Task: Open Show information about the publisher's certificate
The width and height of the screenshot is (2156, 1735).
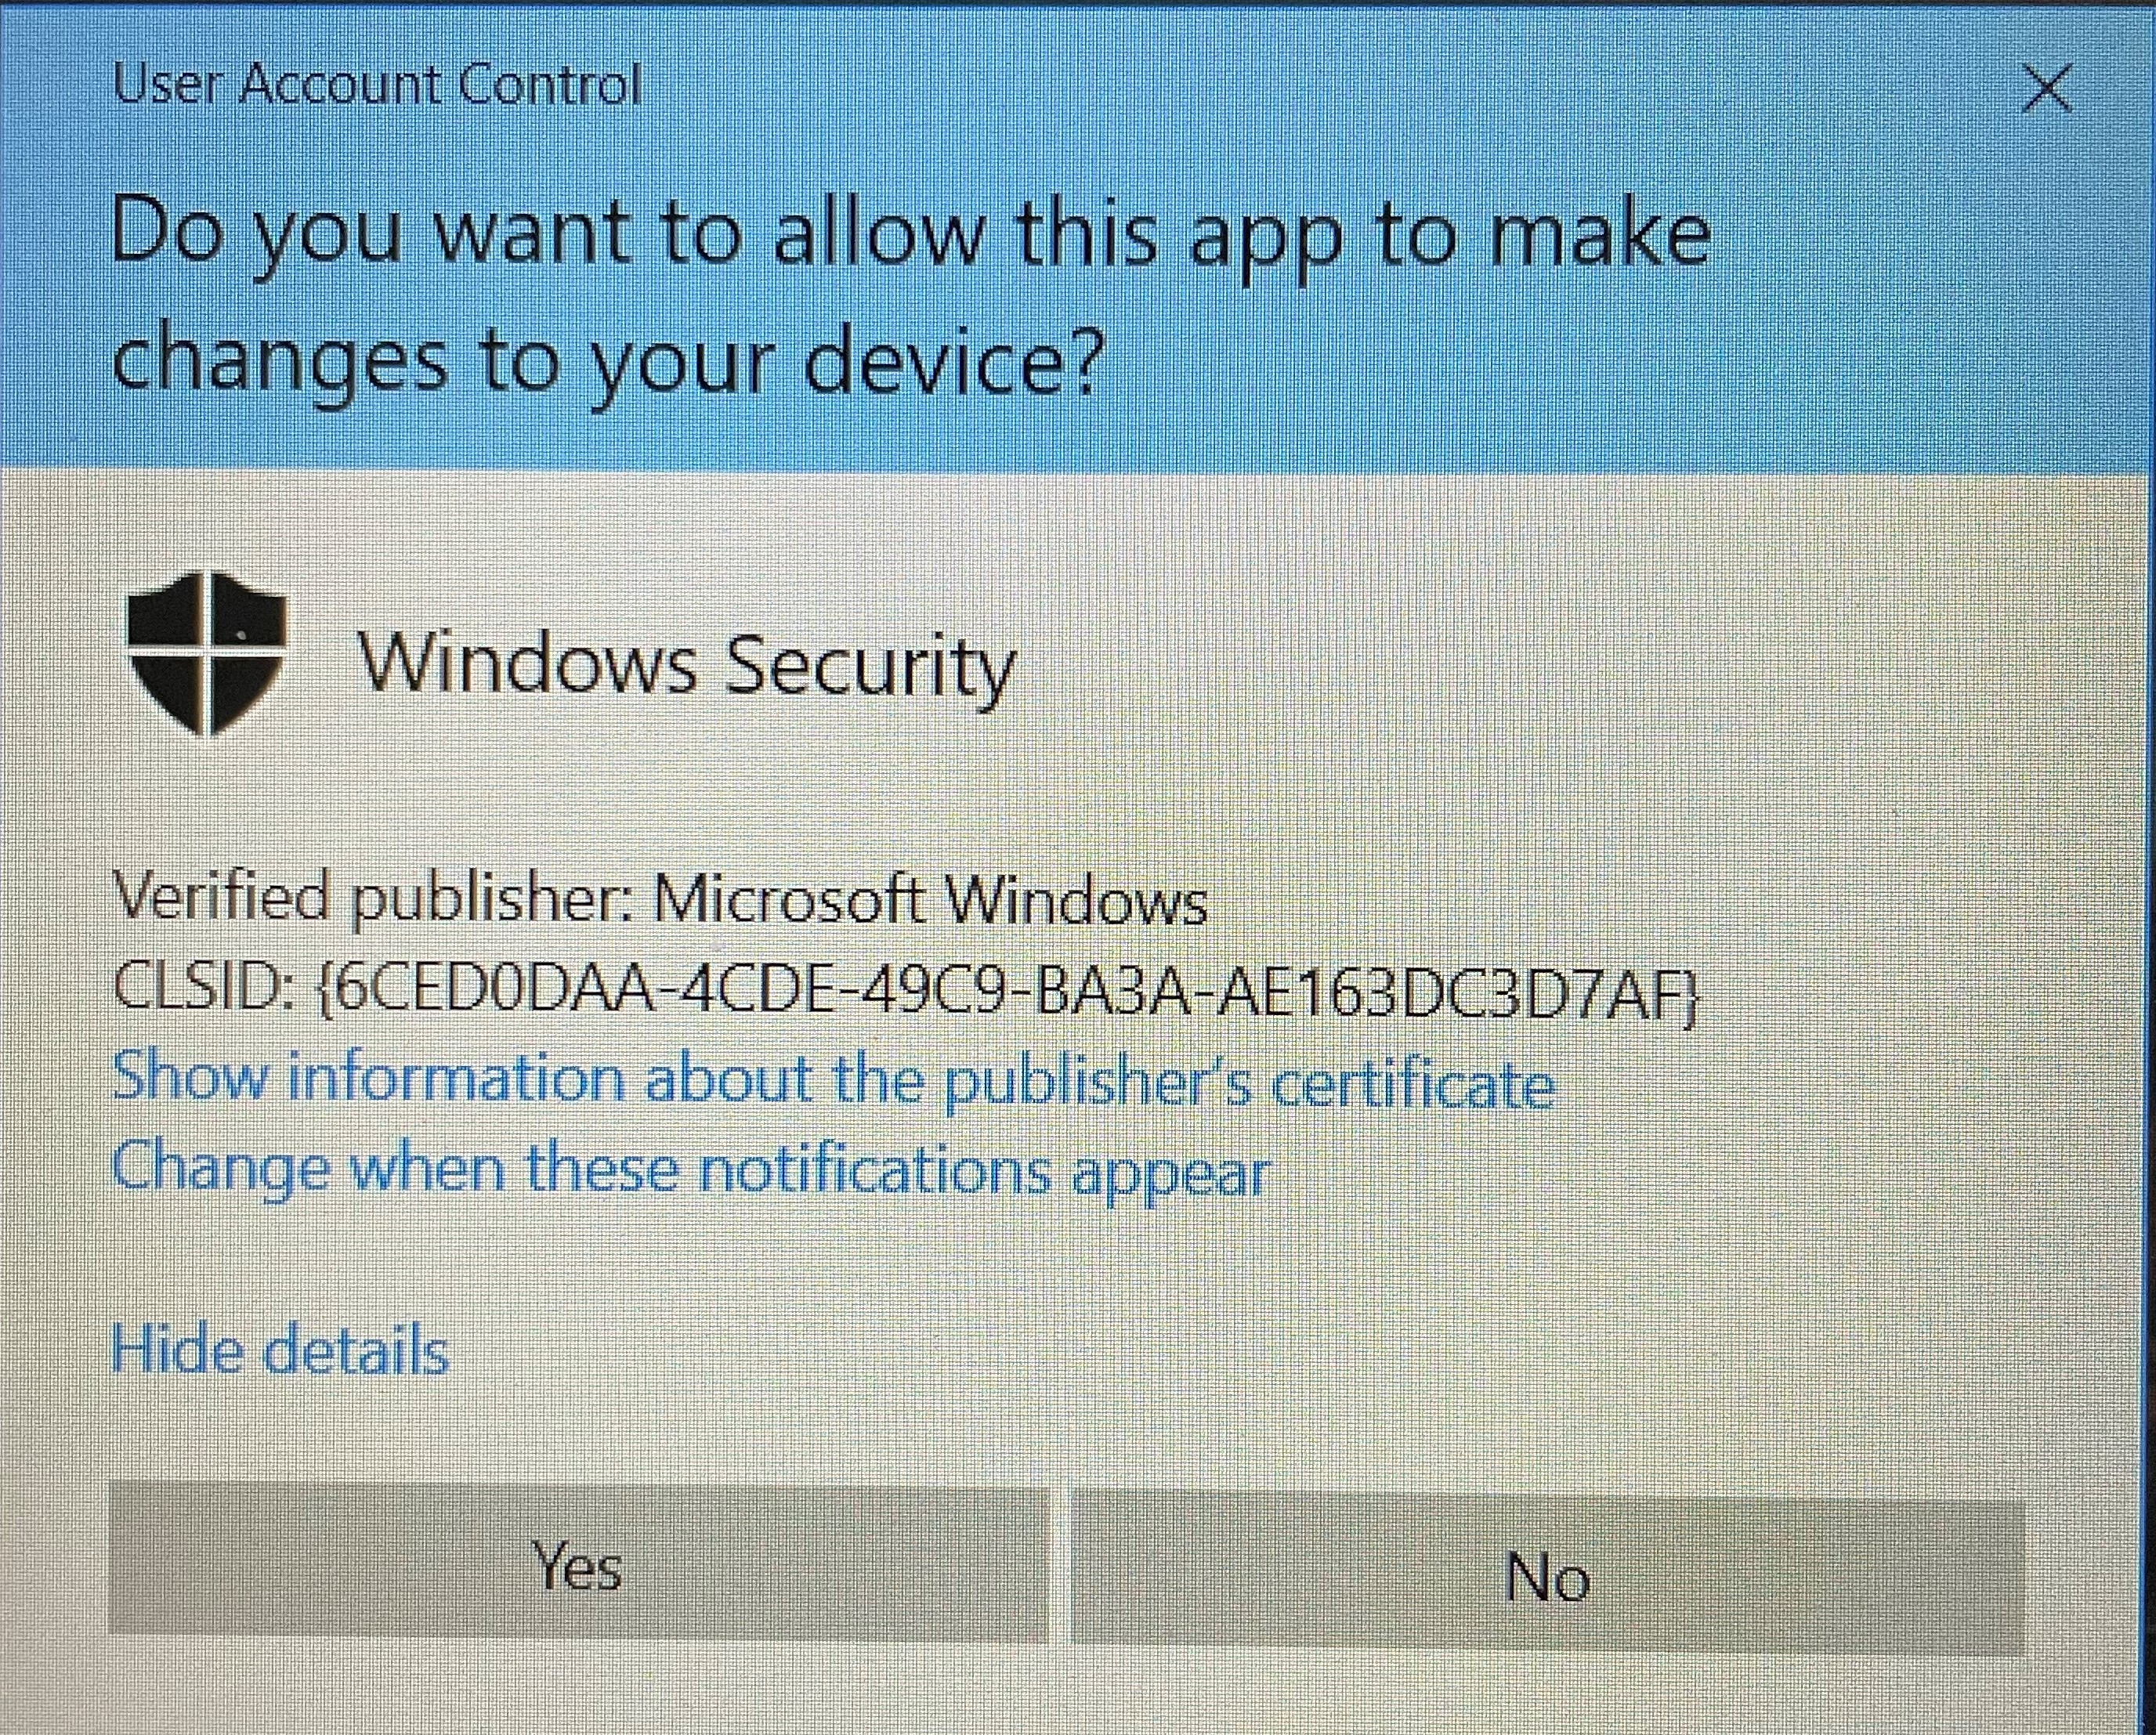Action: (833, 1080)
